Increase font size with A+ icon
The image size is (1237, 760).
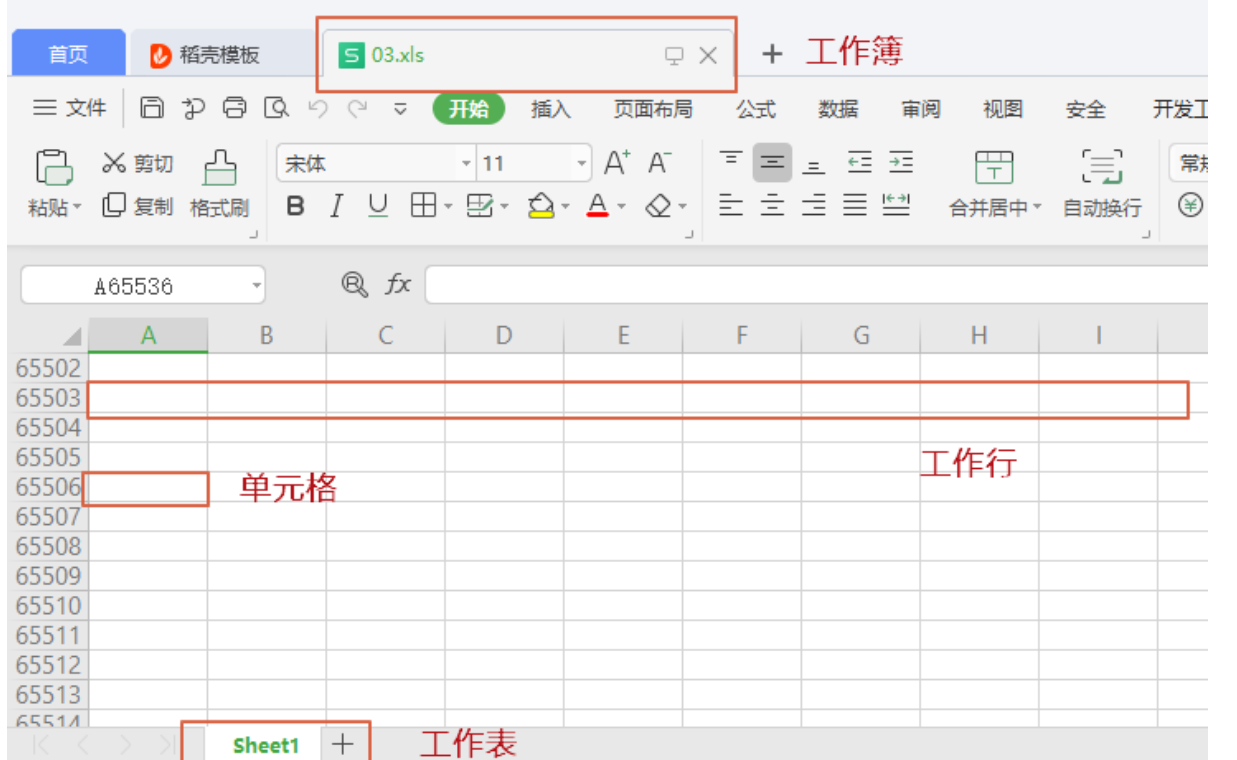click(617, 162)
